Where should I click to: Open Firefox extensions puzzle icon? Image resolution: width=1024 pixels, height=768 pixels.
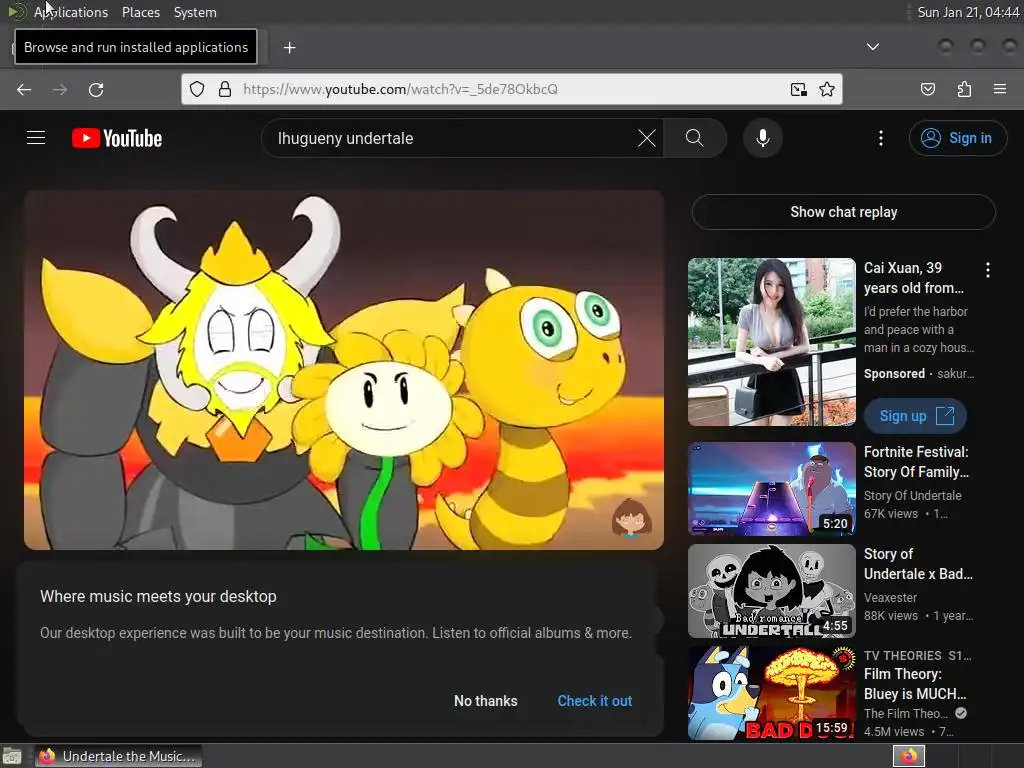coord(964,89)
